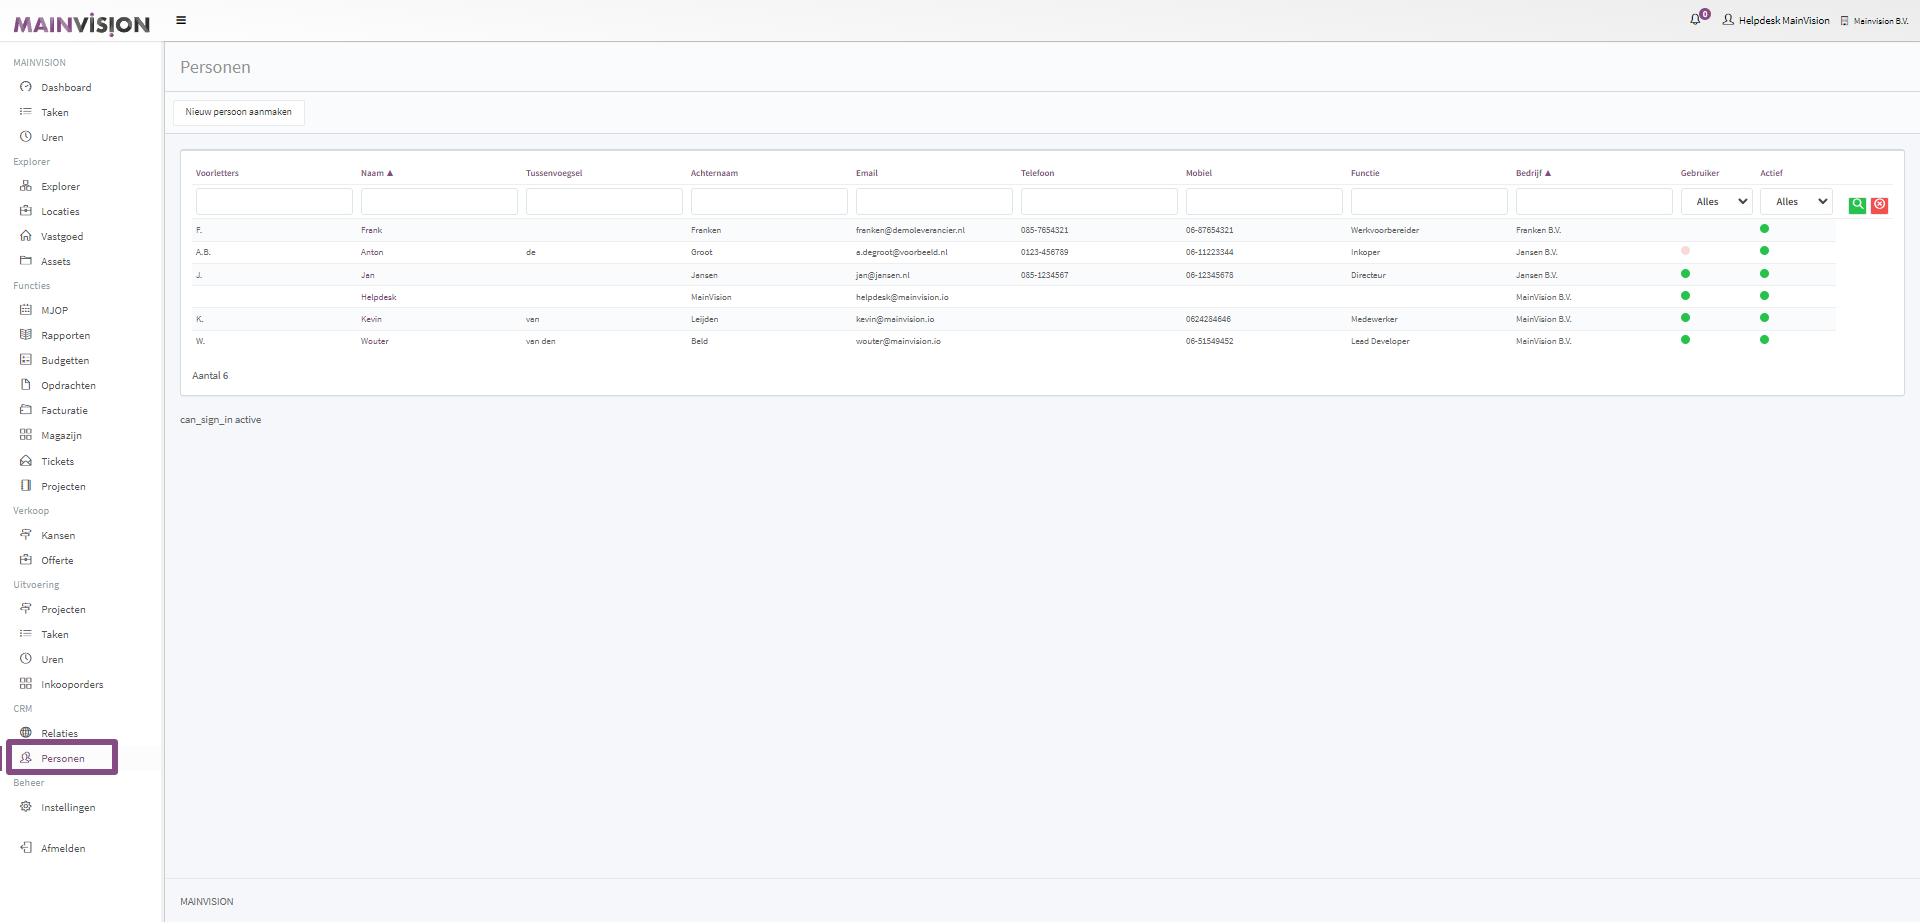1920x922 pixels.
Task: Toggle Actief dot for Jan Jansen
Action: 1765,274
